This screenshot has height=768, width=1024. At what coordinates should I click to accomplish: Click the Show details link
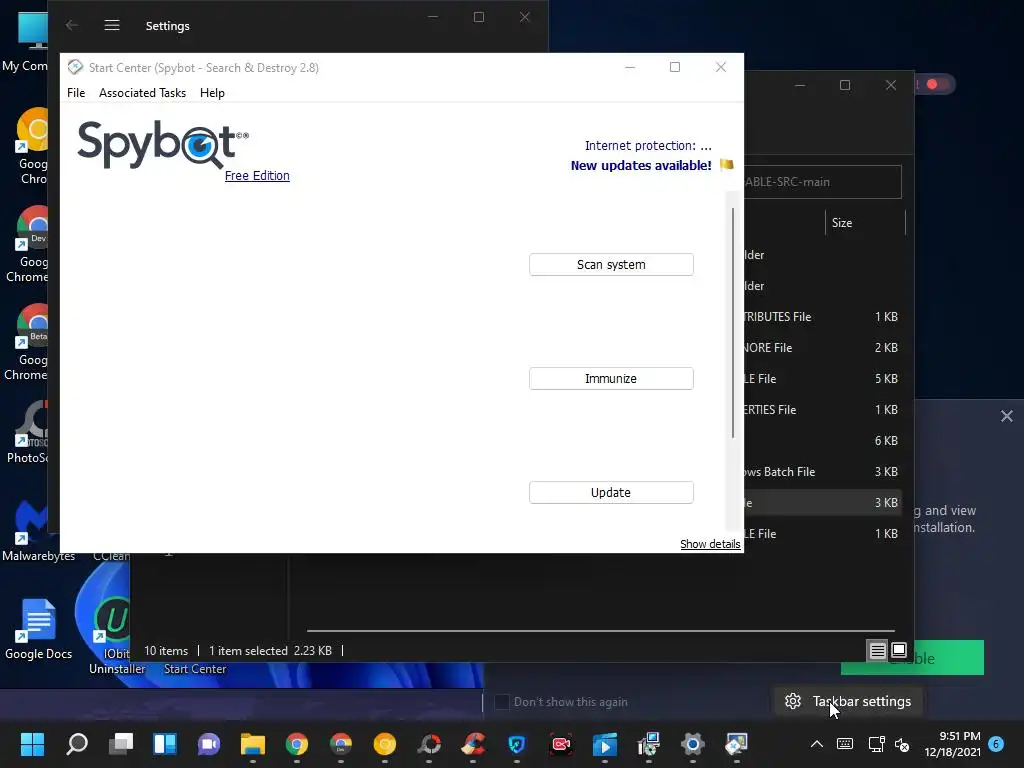click(710, 544)
